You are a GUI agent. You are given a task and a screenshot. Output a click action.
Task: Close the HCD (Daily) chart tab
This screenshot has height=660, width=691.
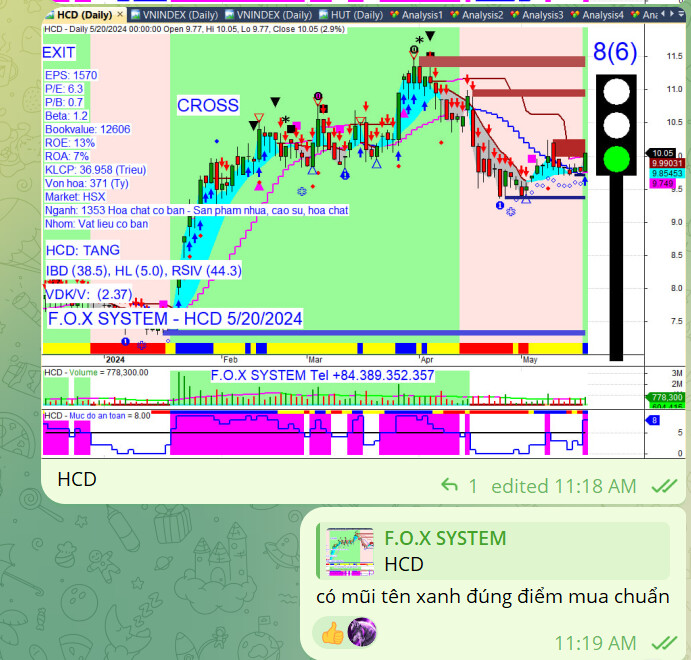point(120,15)
